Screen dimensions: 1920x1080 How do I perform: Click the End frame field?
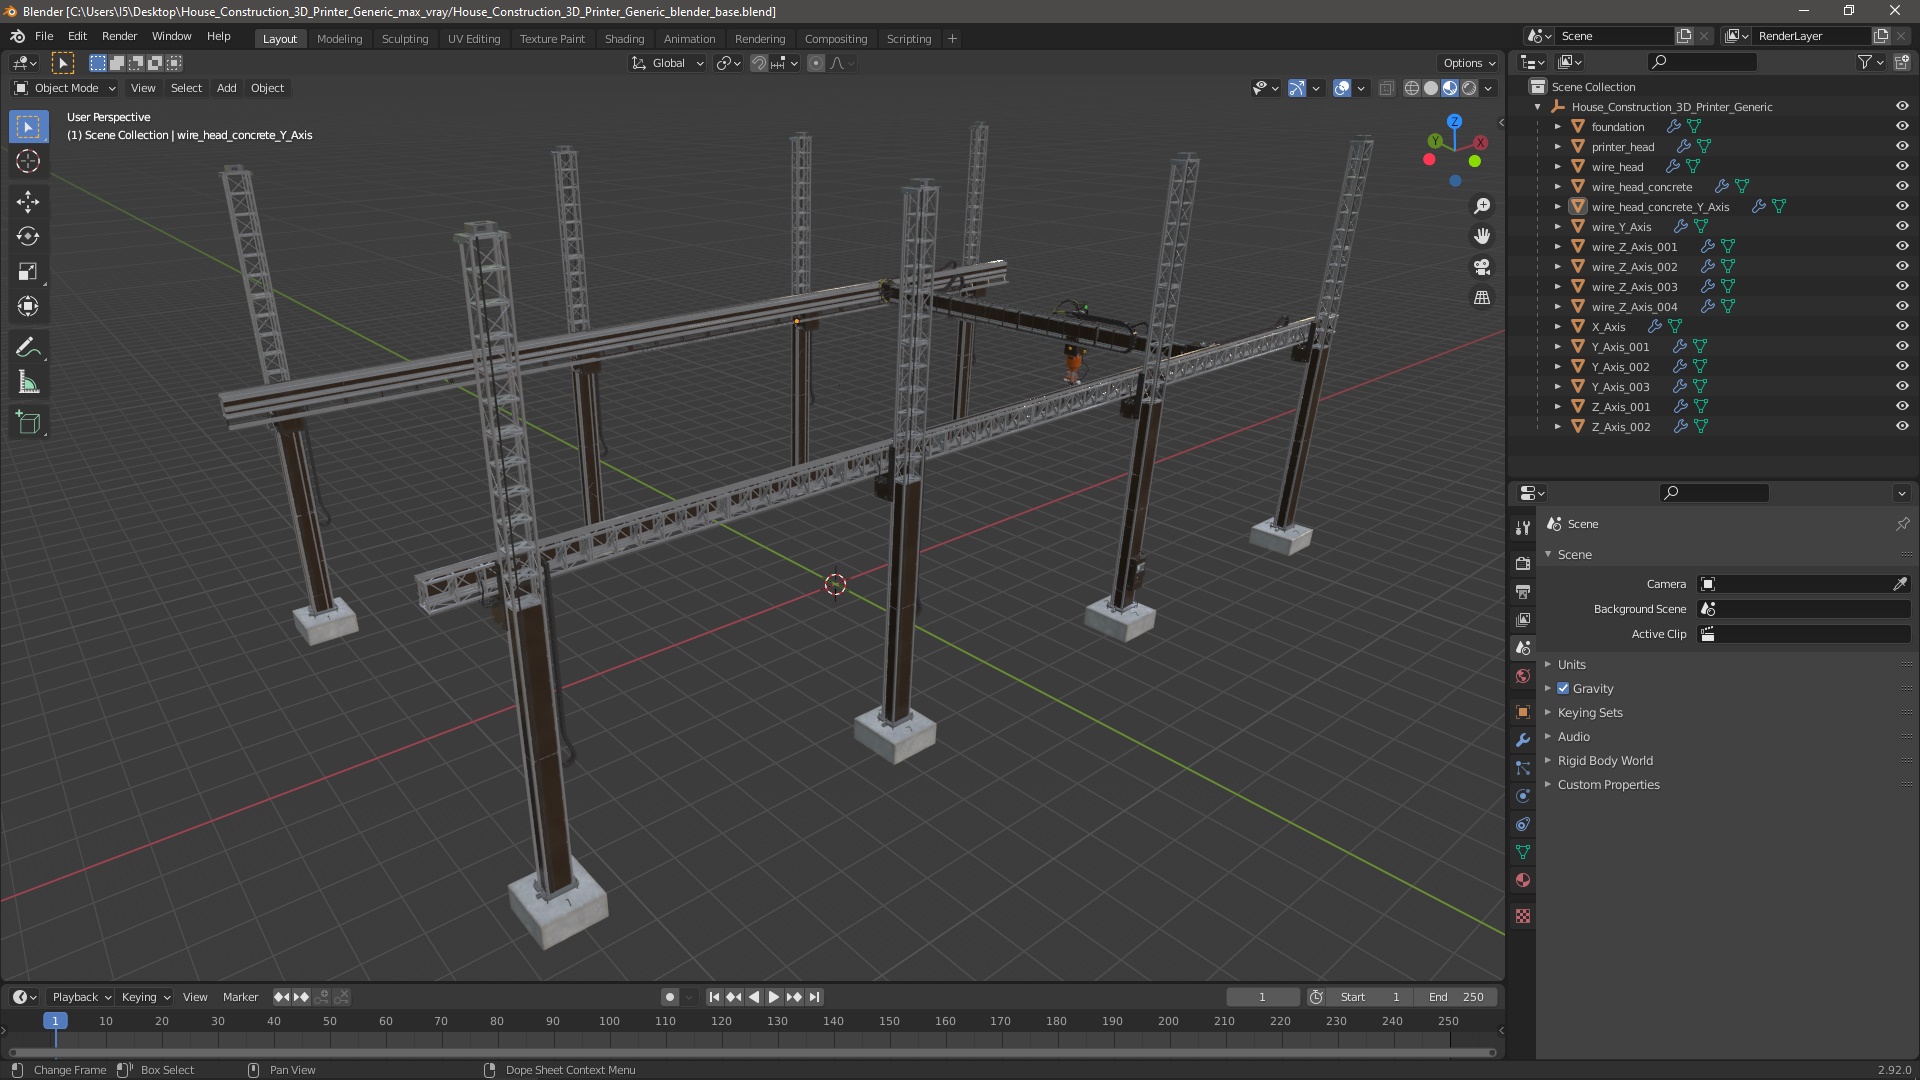(1455, 997)
